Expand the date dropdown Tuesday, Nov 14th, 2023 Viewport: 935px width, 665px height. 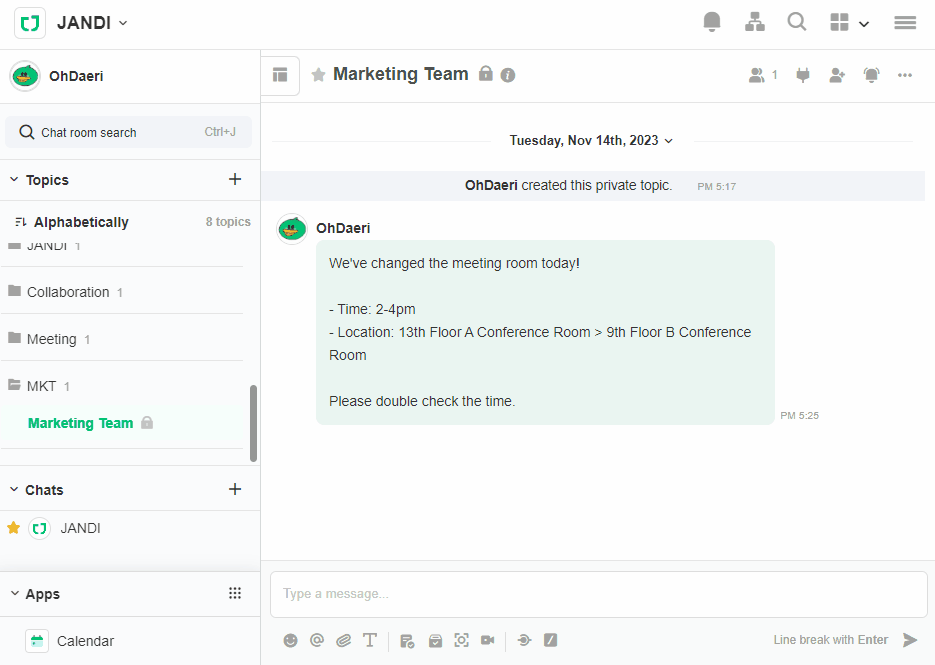click(591, 141)
